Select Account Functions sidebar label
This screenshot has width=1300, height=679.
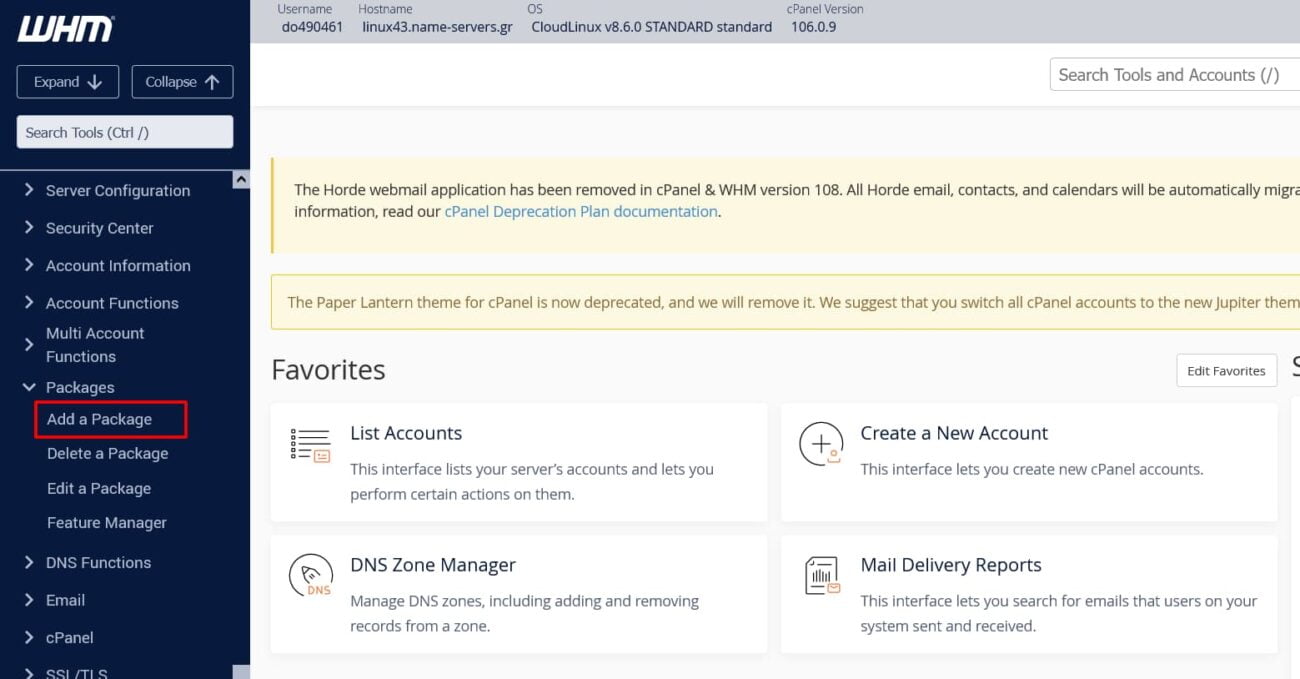click(x=112, y=303)
